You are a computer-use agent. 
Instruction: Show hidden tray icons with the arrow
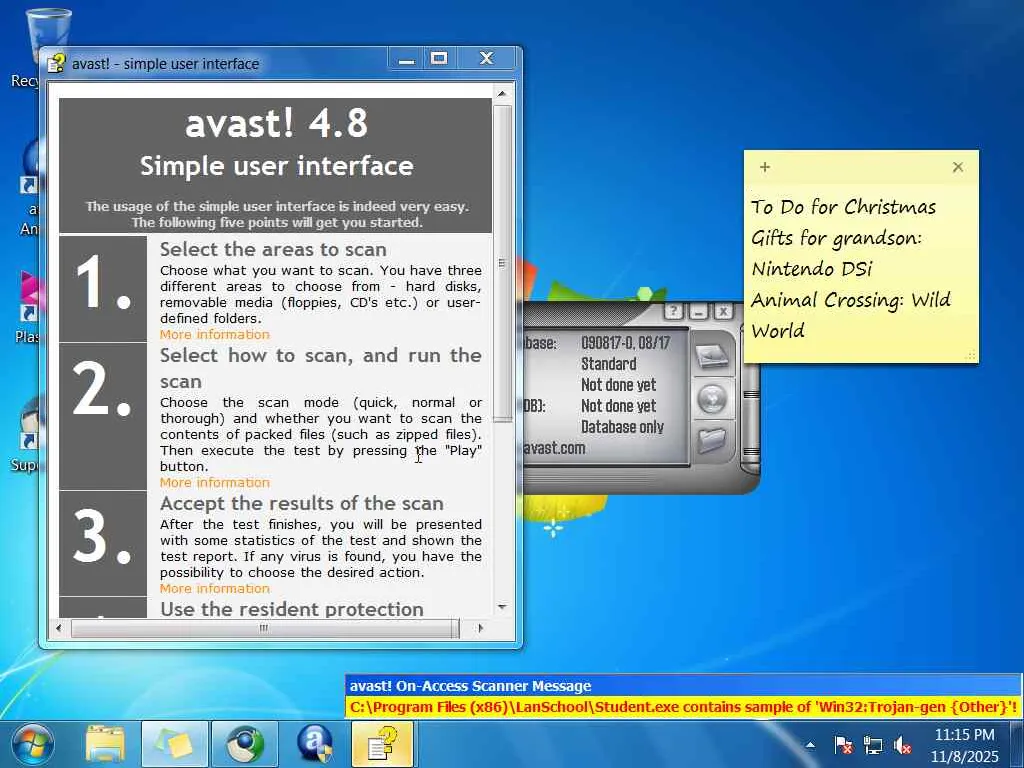[x=810, y=745]
